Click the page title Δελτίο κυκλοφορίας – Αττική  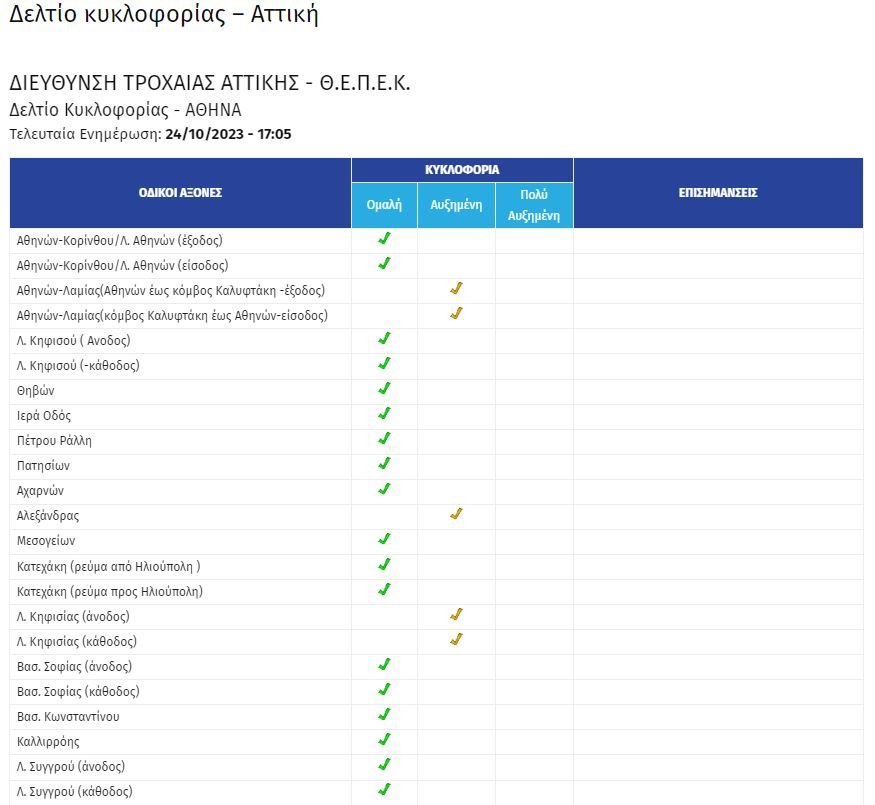point(164,14)
